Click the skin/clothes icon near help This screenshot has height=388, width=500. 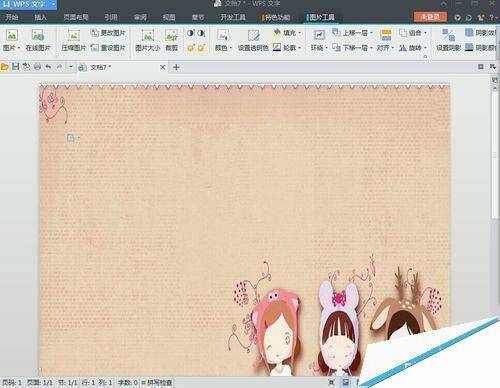click(480, 17)
